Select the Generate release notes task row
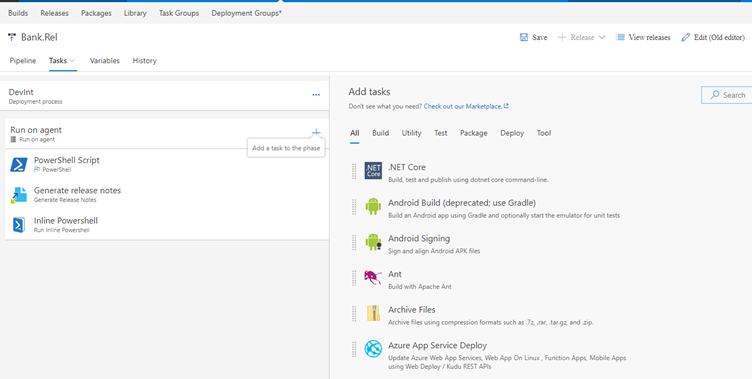The width and height of the screenshot is (752, 379). [x=167, y=194]
